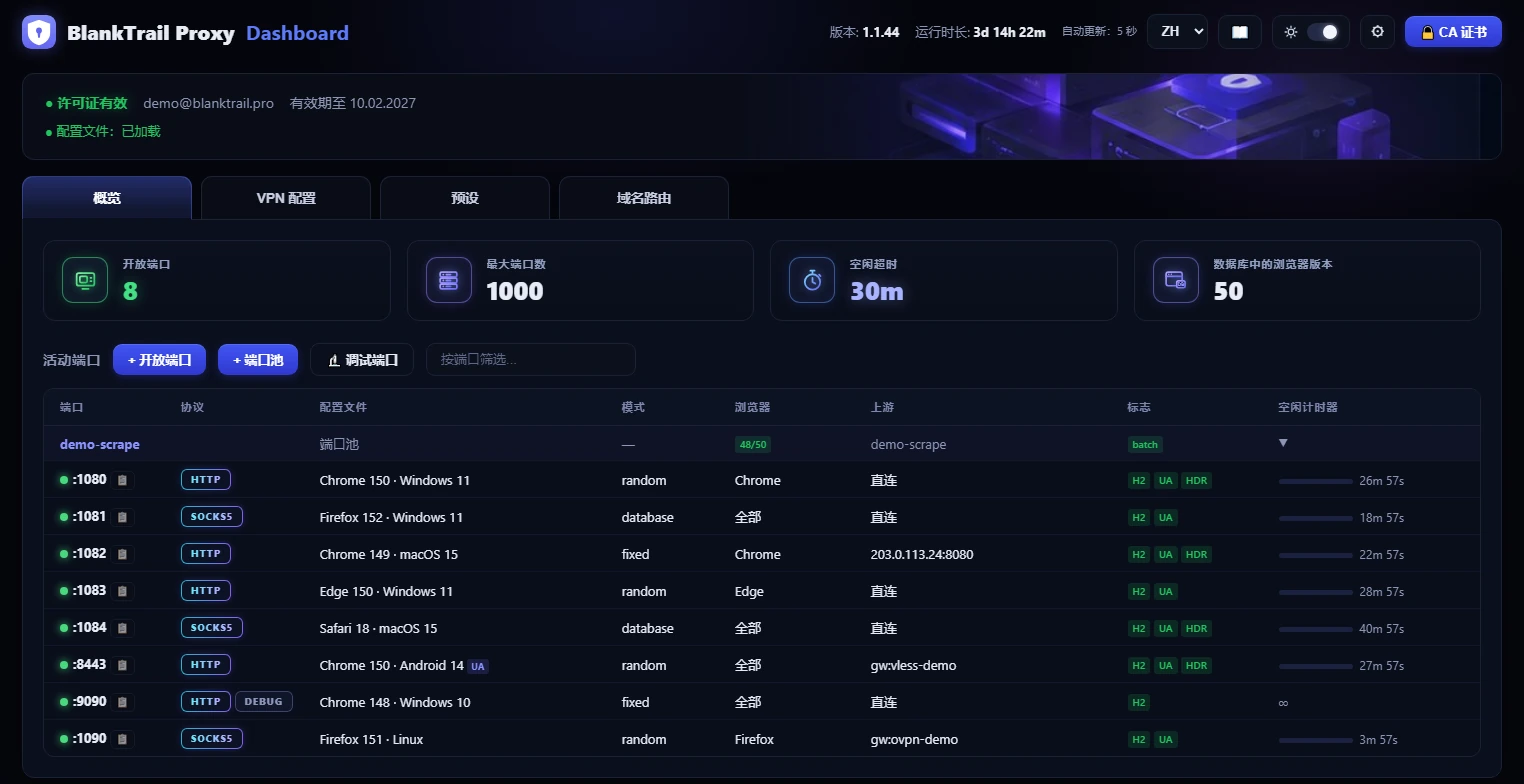Click profile Safari 18 · macOS 15

click(378, 629)
